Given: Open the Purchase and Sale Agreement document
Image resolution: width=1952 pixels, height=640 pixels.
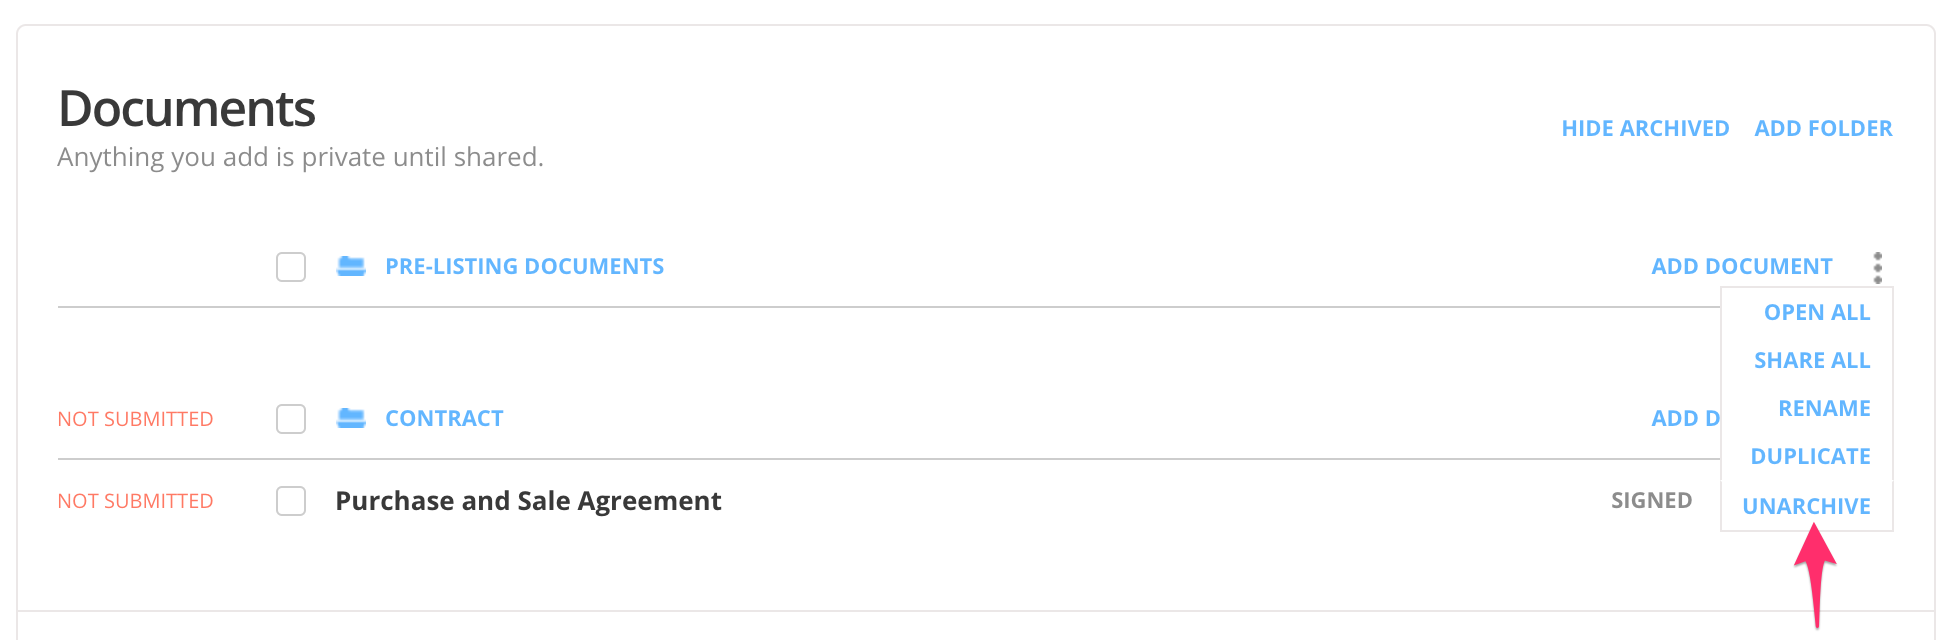Looking at the screenshot, I should 528,501.
